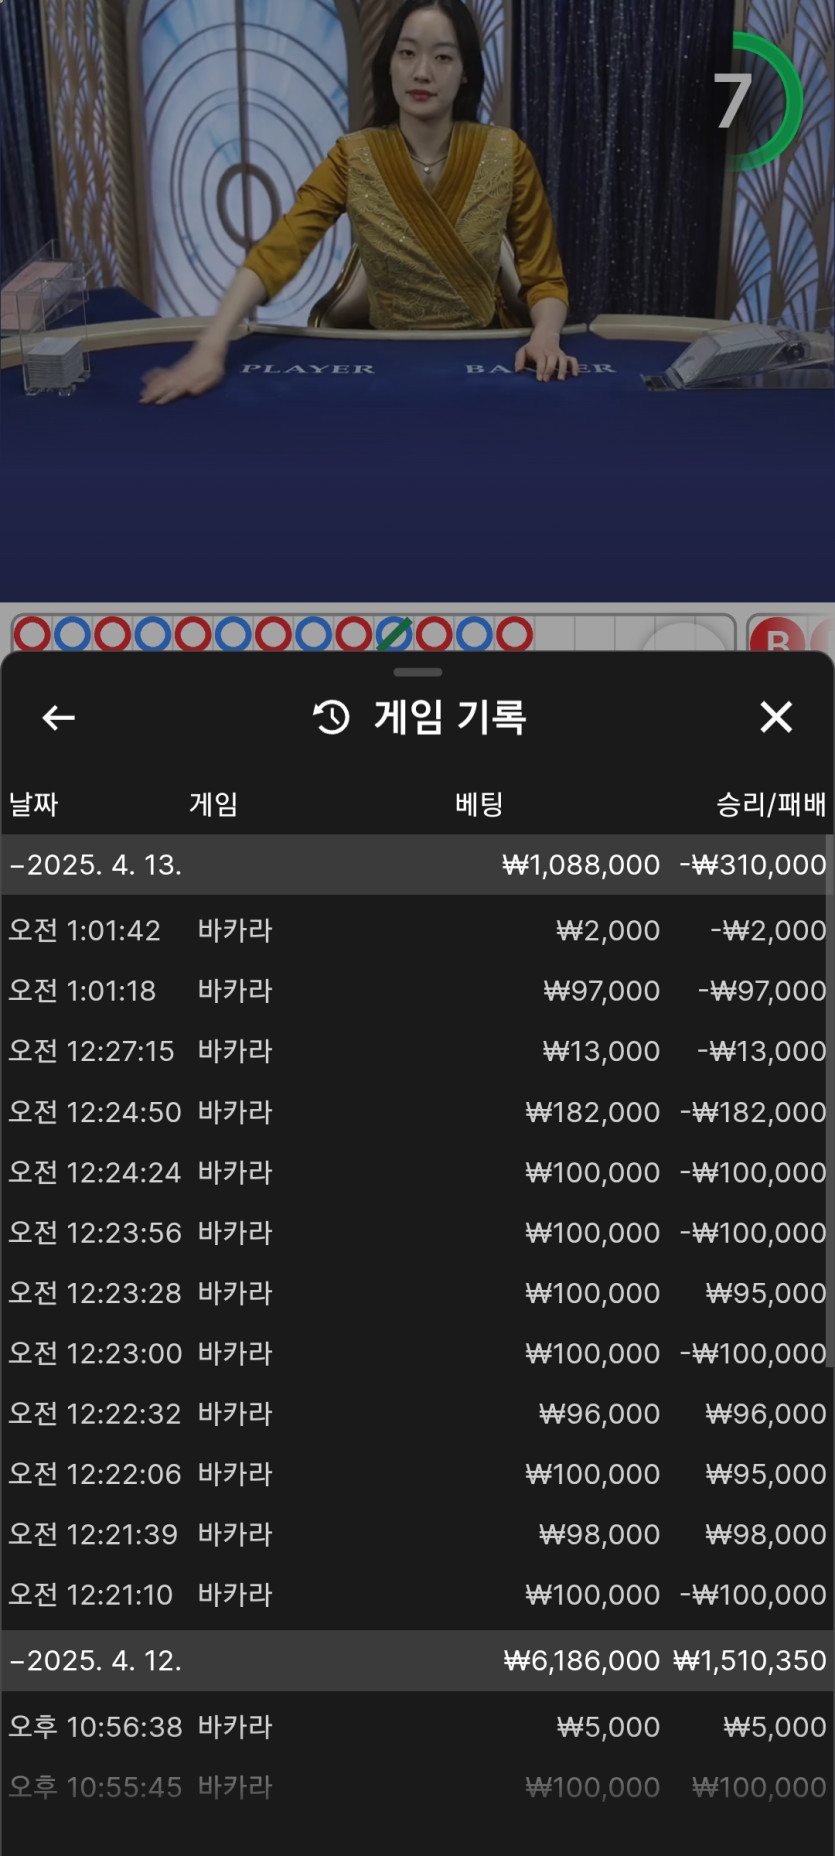Select the 오전 12:27:15 baccarat round entry
Viewport: 835px width, 1856px height.
tap(417, 1051)
